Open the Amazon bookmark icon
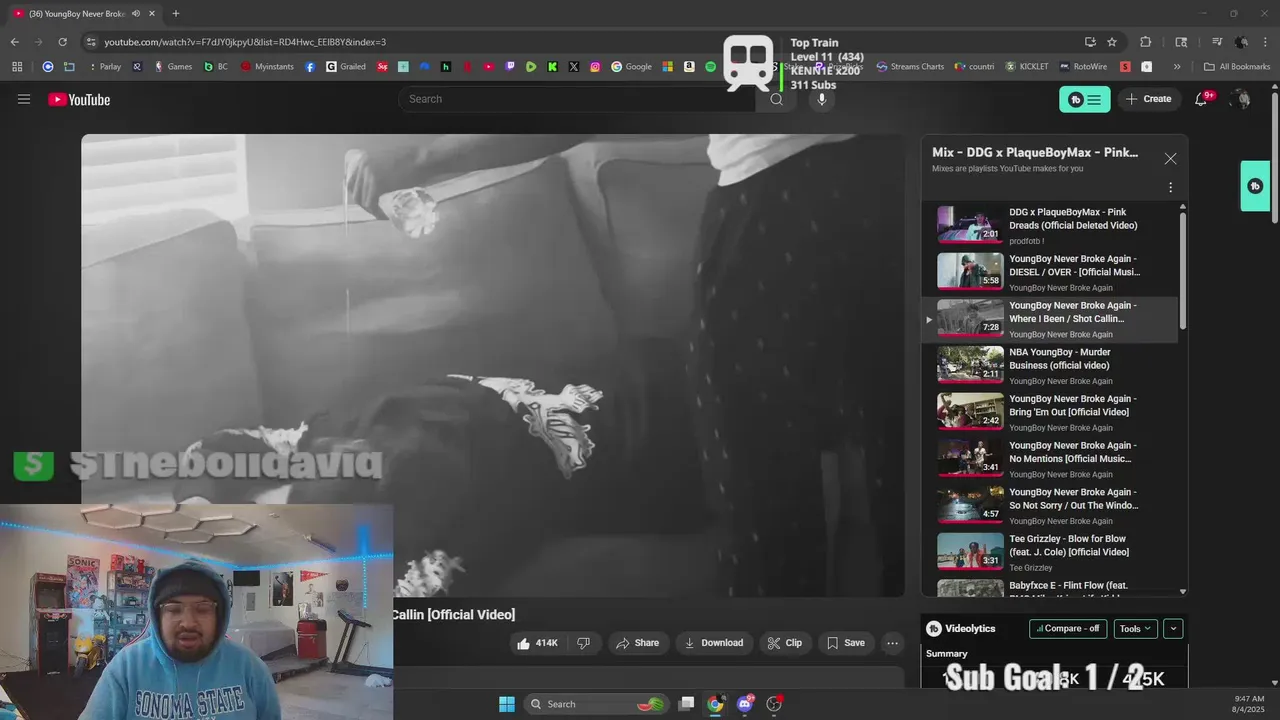Screen dimensions: 1280x720 [689, 67]
